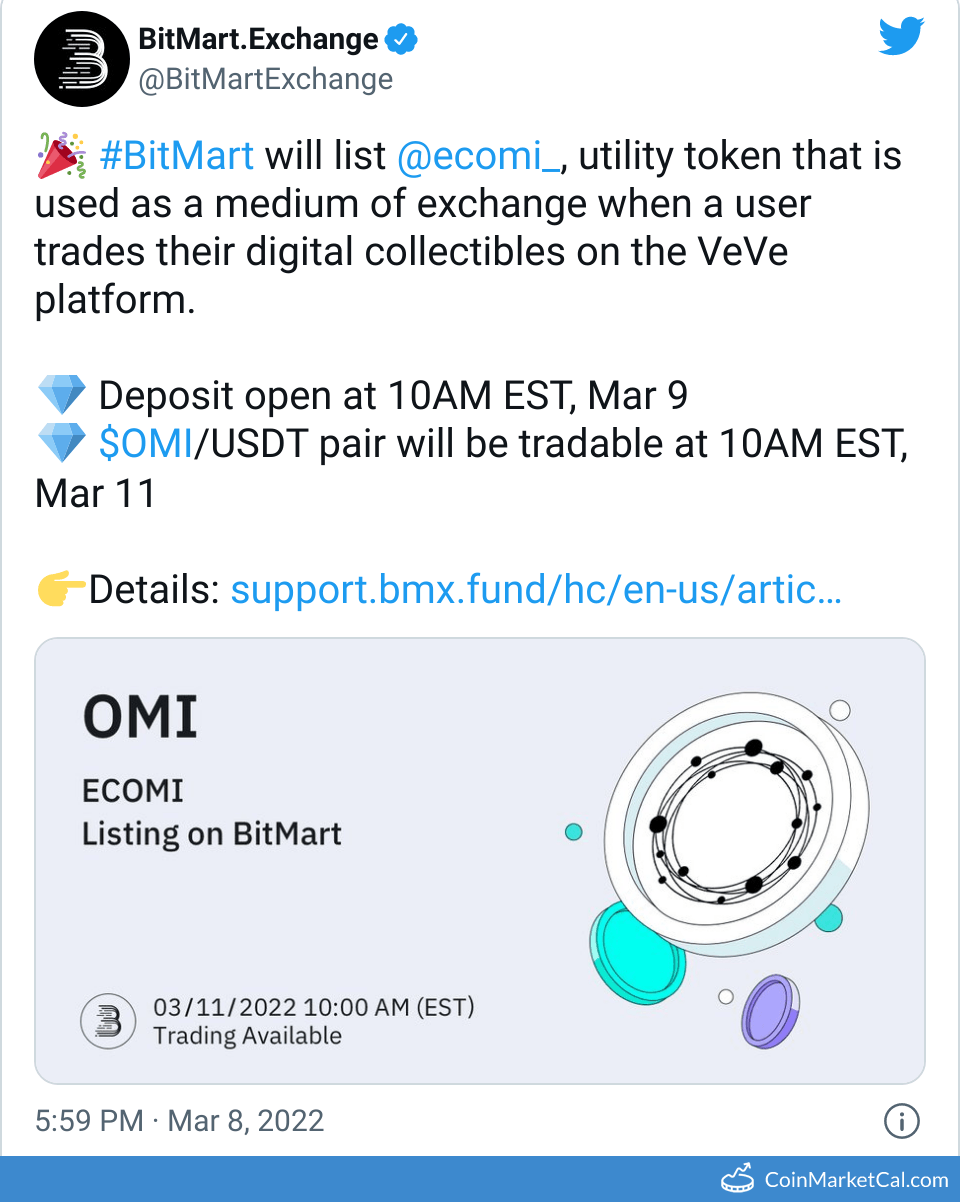Open the @BitMartExchange handle
Screen dimensions: 960x1202
(x=264, y=79)
